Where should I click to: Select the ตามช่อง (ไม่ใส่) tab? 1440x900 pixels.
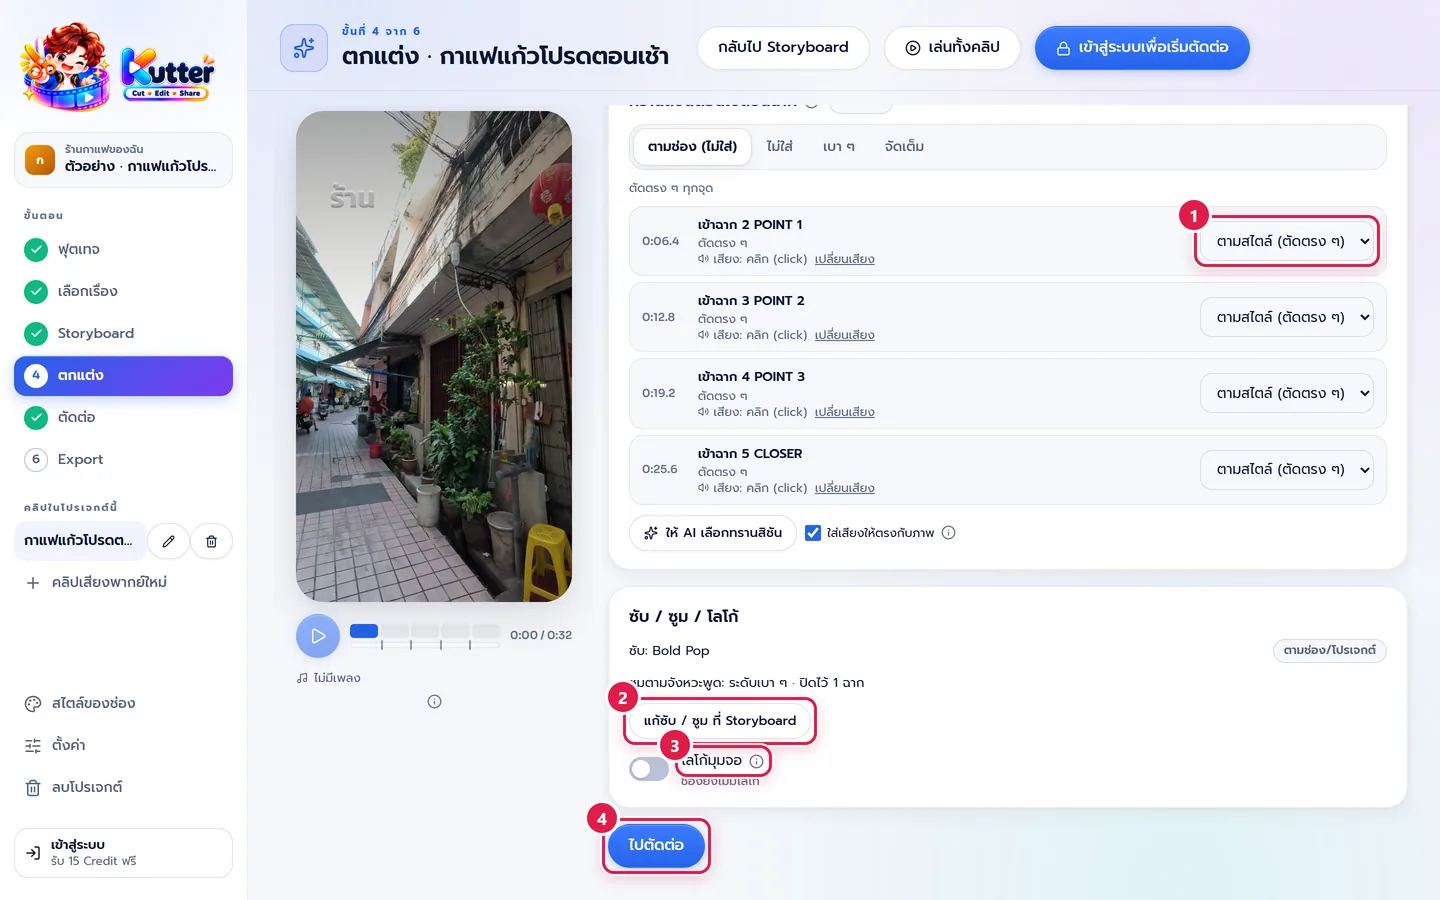coord(692,146)
